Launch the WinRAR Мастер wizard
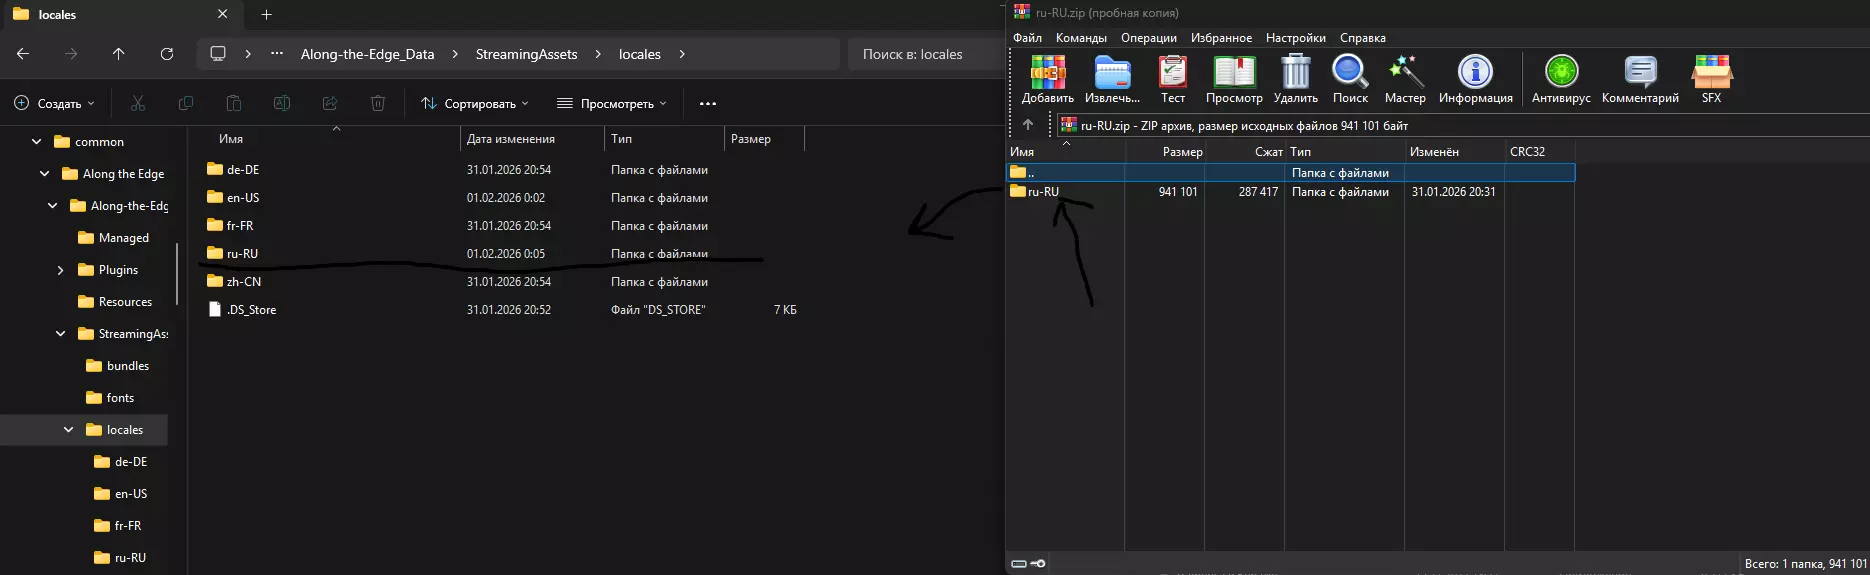1870x575 pixels. click(x=1405, y=79)
